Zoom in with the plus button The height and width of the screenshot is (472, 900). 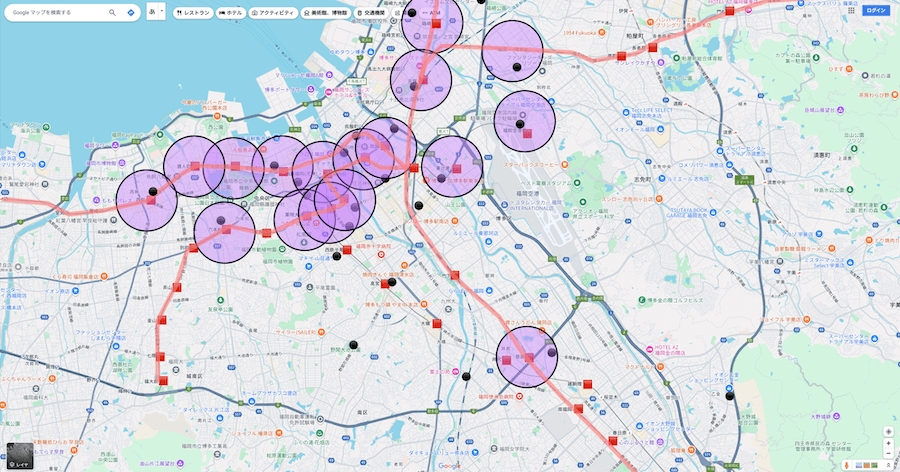click(x=889, y=444)
